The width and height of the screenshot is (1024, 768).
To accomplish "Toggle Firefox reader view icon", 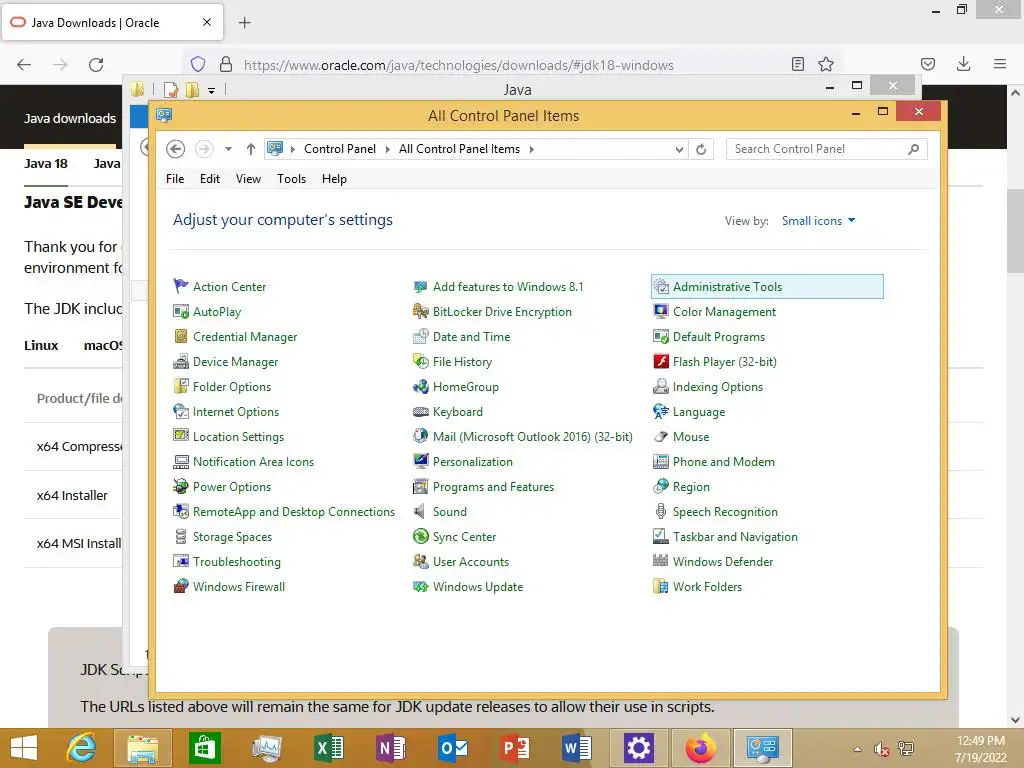I will click(x=797, y=64).
